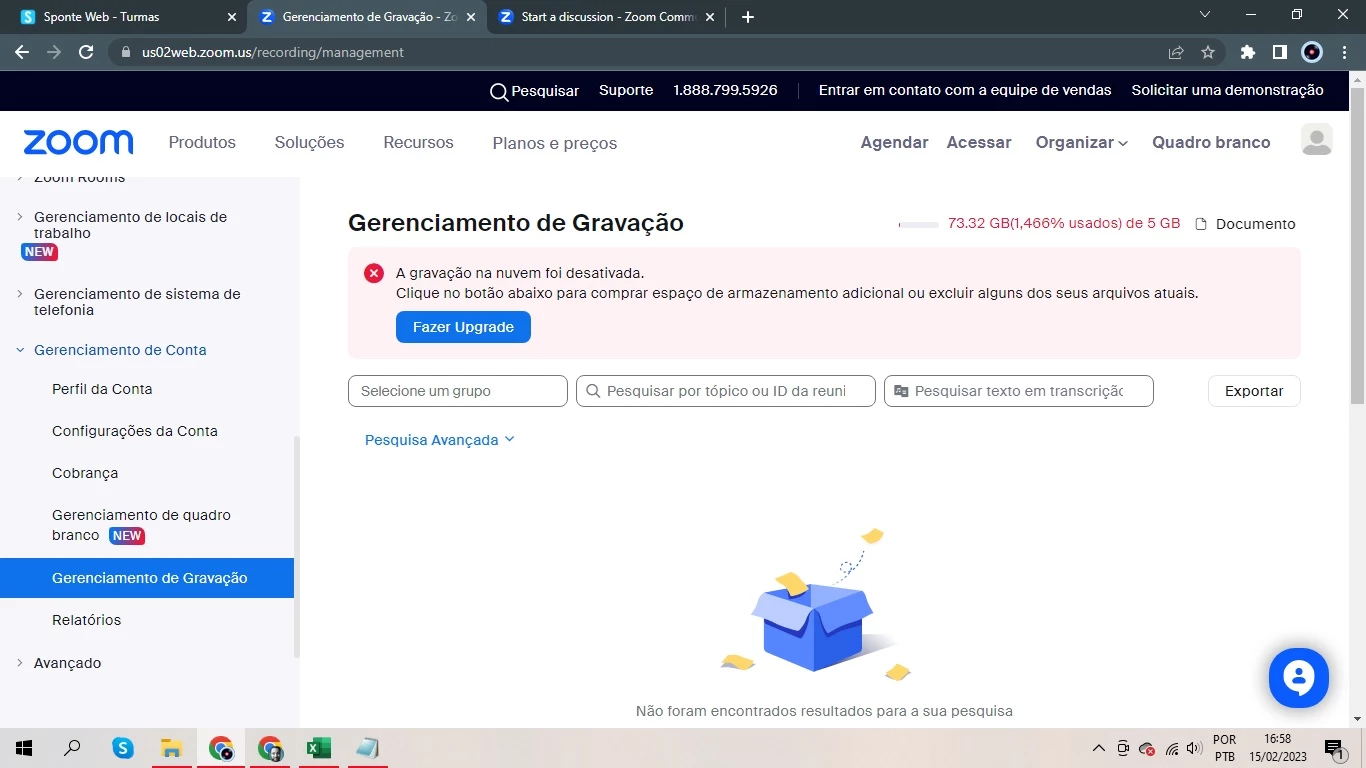
Task: Open notification center in taskbar
Action: 1334,748
